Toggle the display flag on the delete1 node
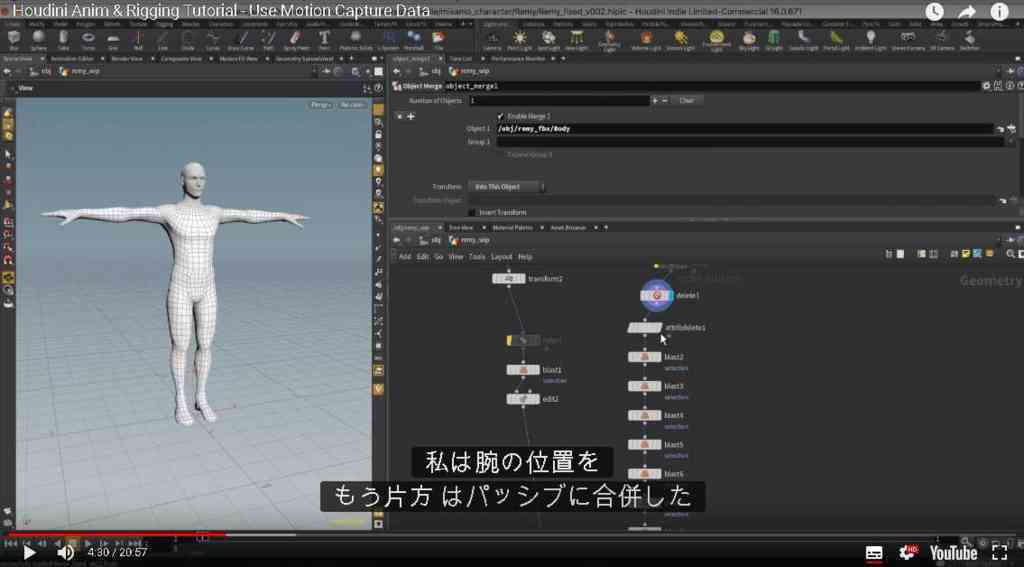 (x=669, y=296)
